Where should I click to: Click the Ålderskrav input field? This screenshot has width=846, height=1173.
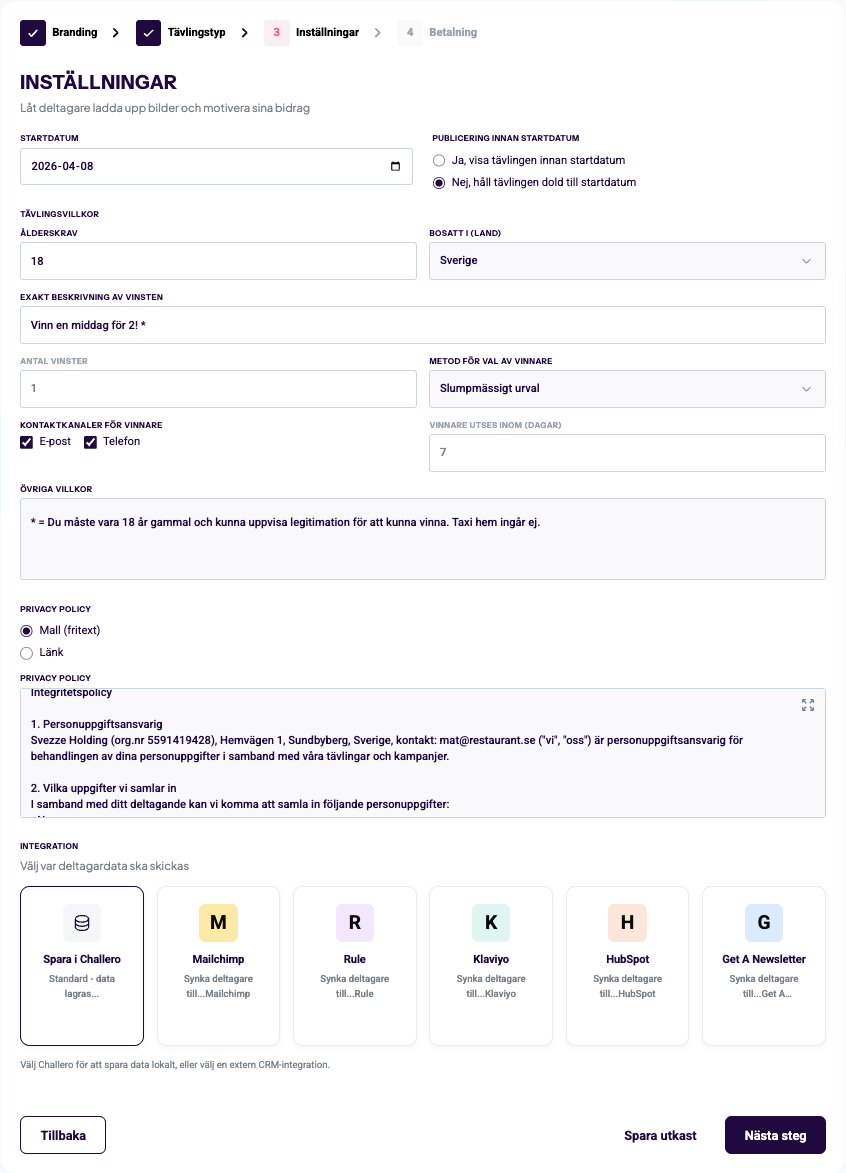[x=218, y=261]
